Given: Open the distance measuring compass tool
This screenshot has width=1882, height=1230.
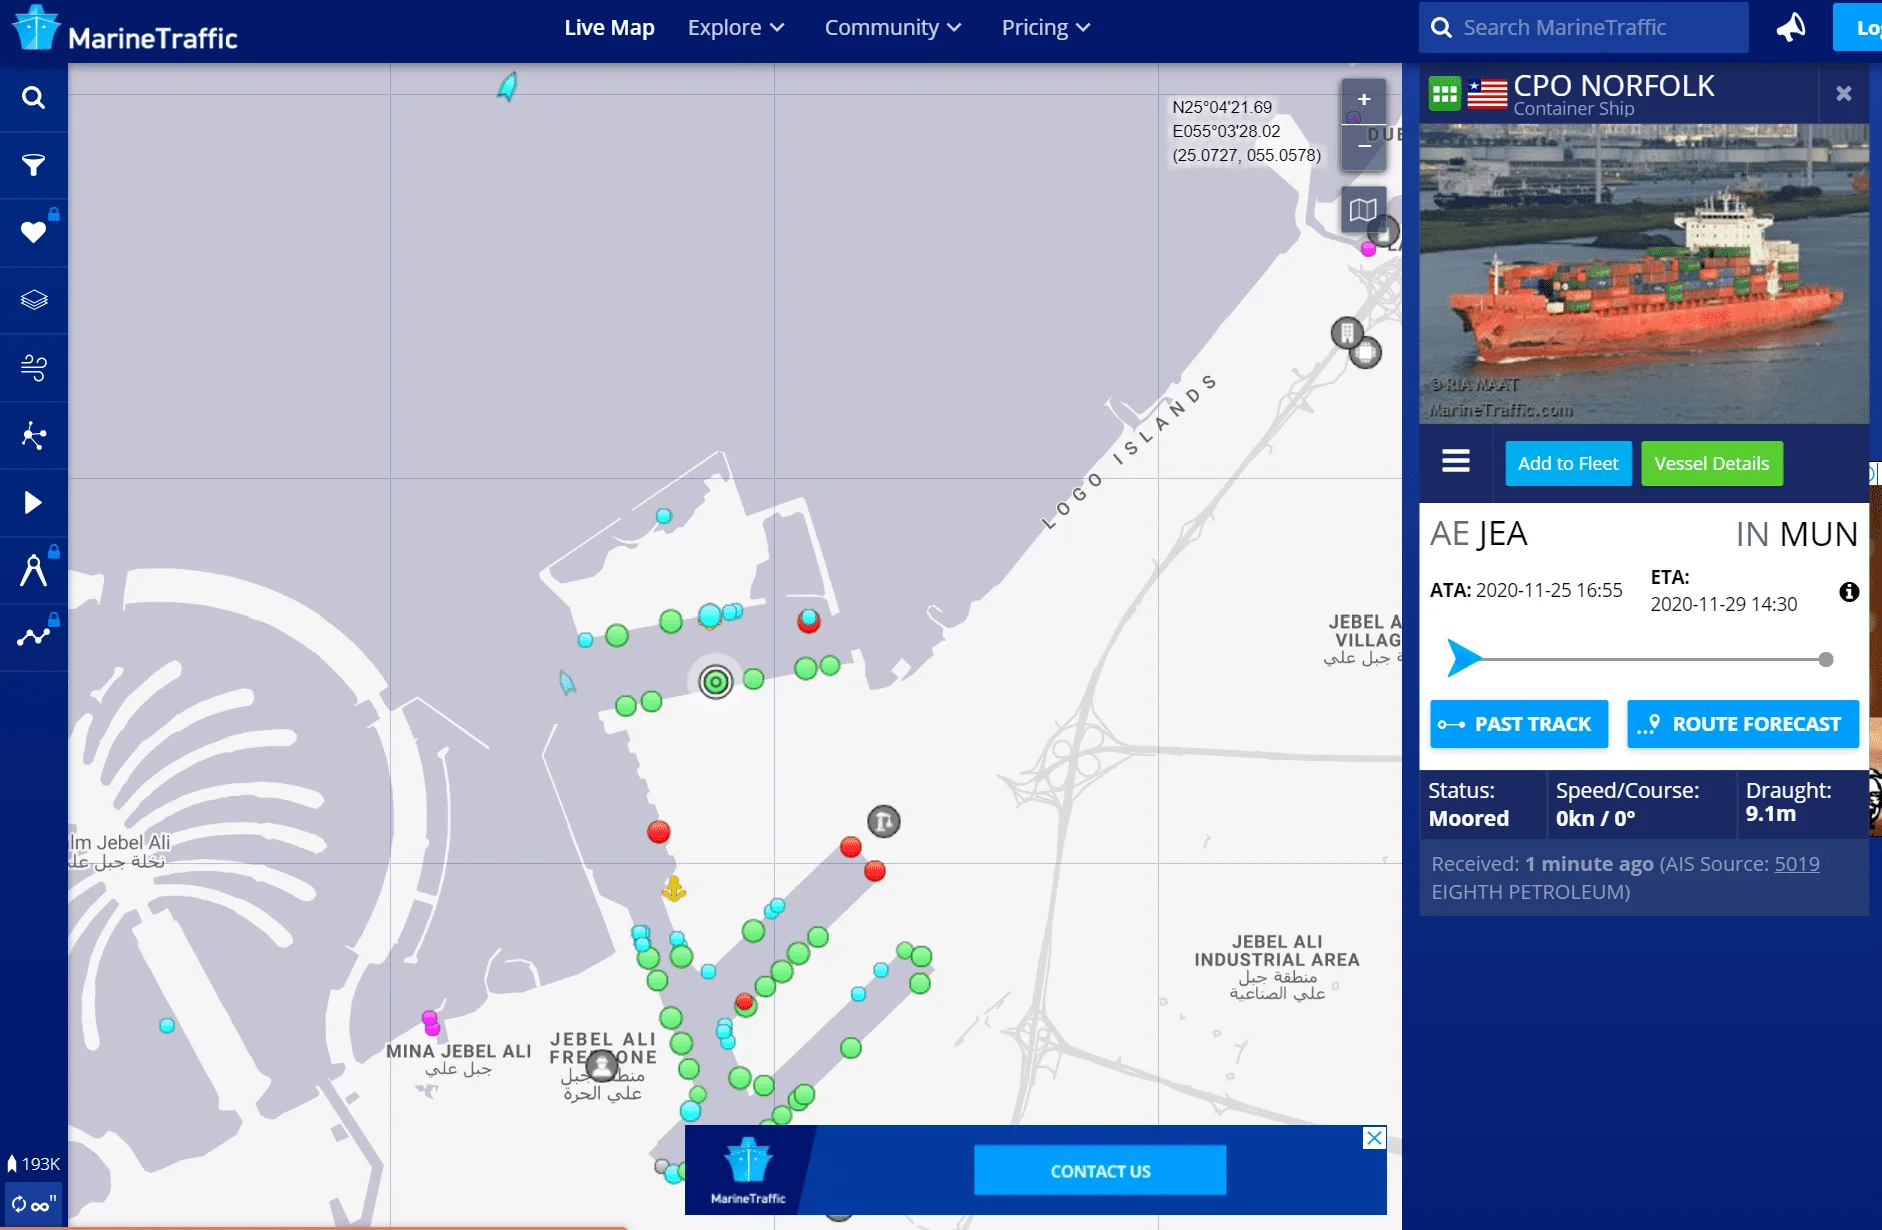Looking at the screenshot, I should (33, 570).
